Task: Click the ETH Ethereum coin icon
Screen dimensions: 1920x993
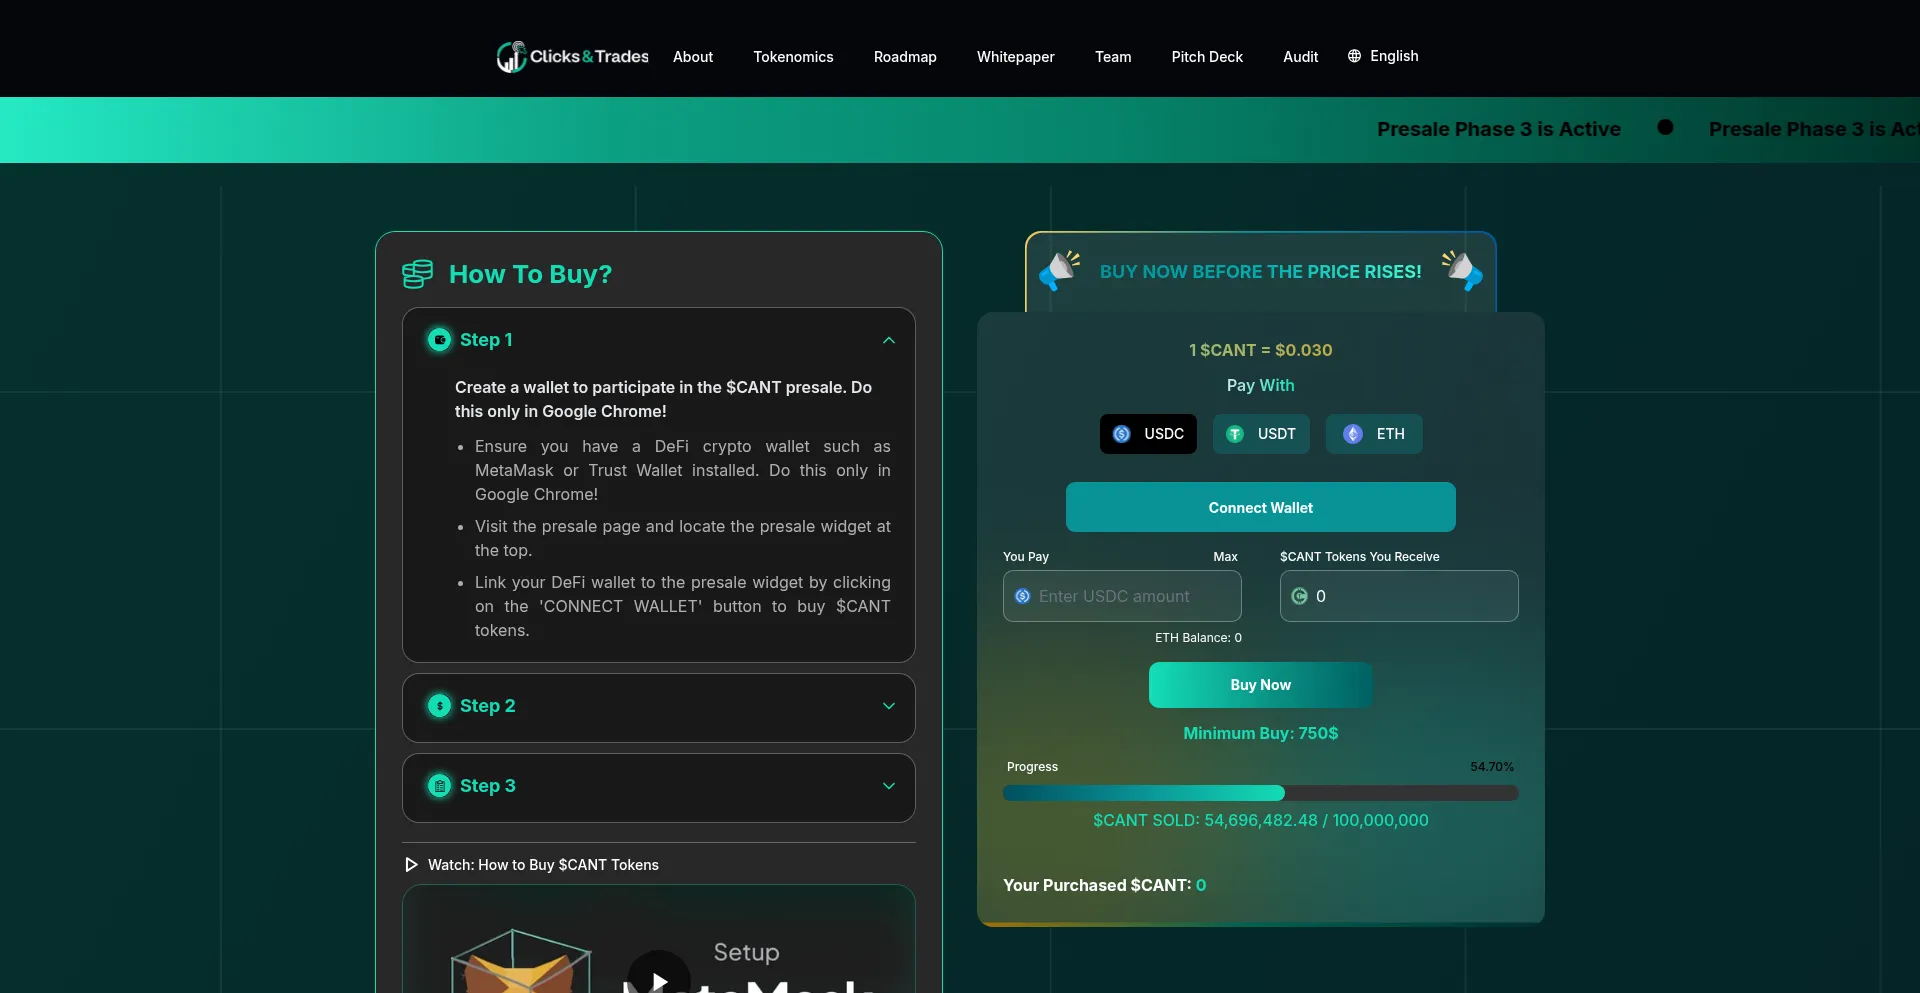Action: click(1353, 434)
